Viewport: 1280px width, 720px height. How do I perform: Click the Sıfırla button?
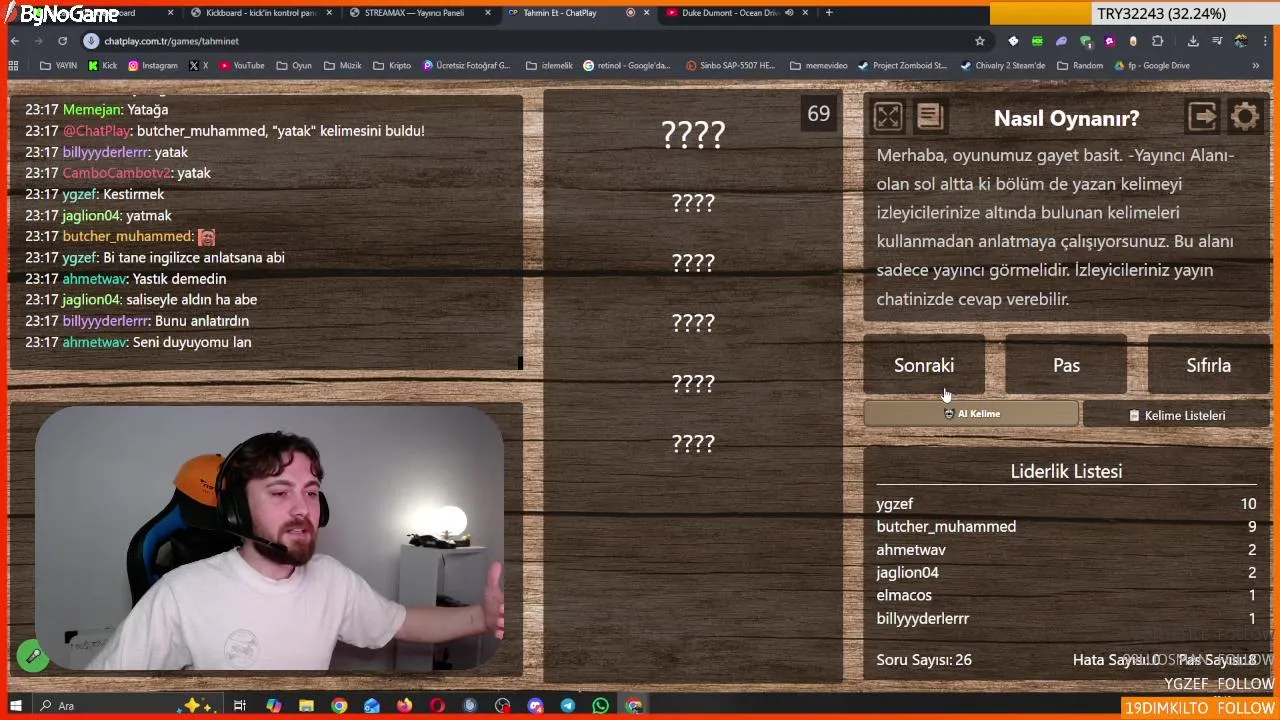click(1208, 365)
